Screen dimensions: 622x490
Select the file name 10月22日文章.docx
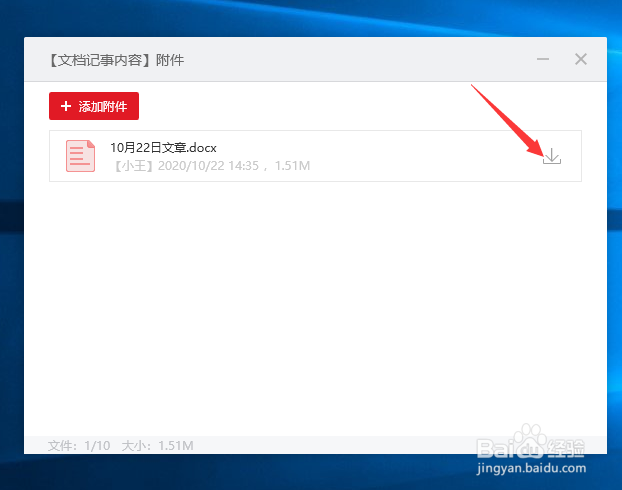point(163,148)
